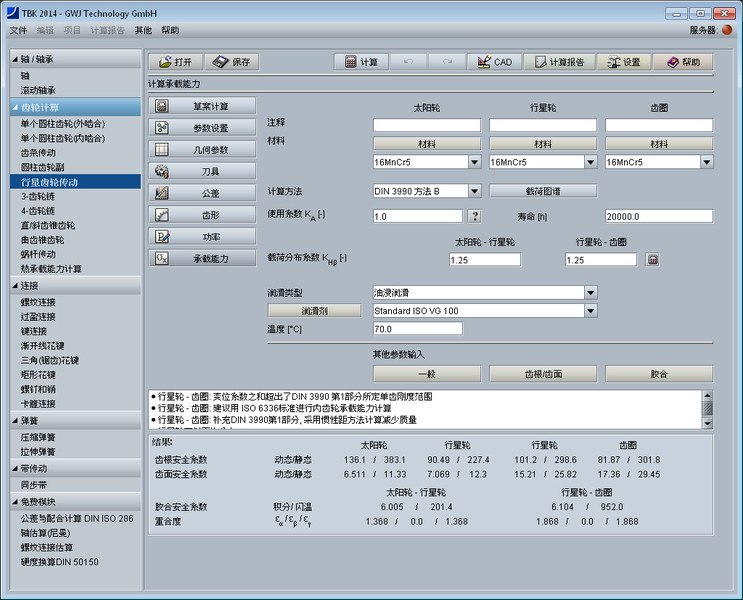The height and width of the screenshot is (600, 743).
Task: Click the question mark next to KA factor
Action: point(474,216)
